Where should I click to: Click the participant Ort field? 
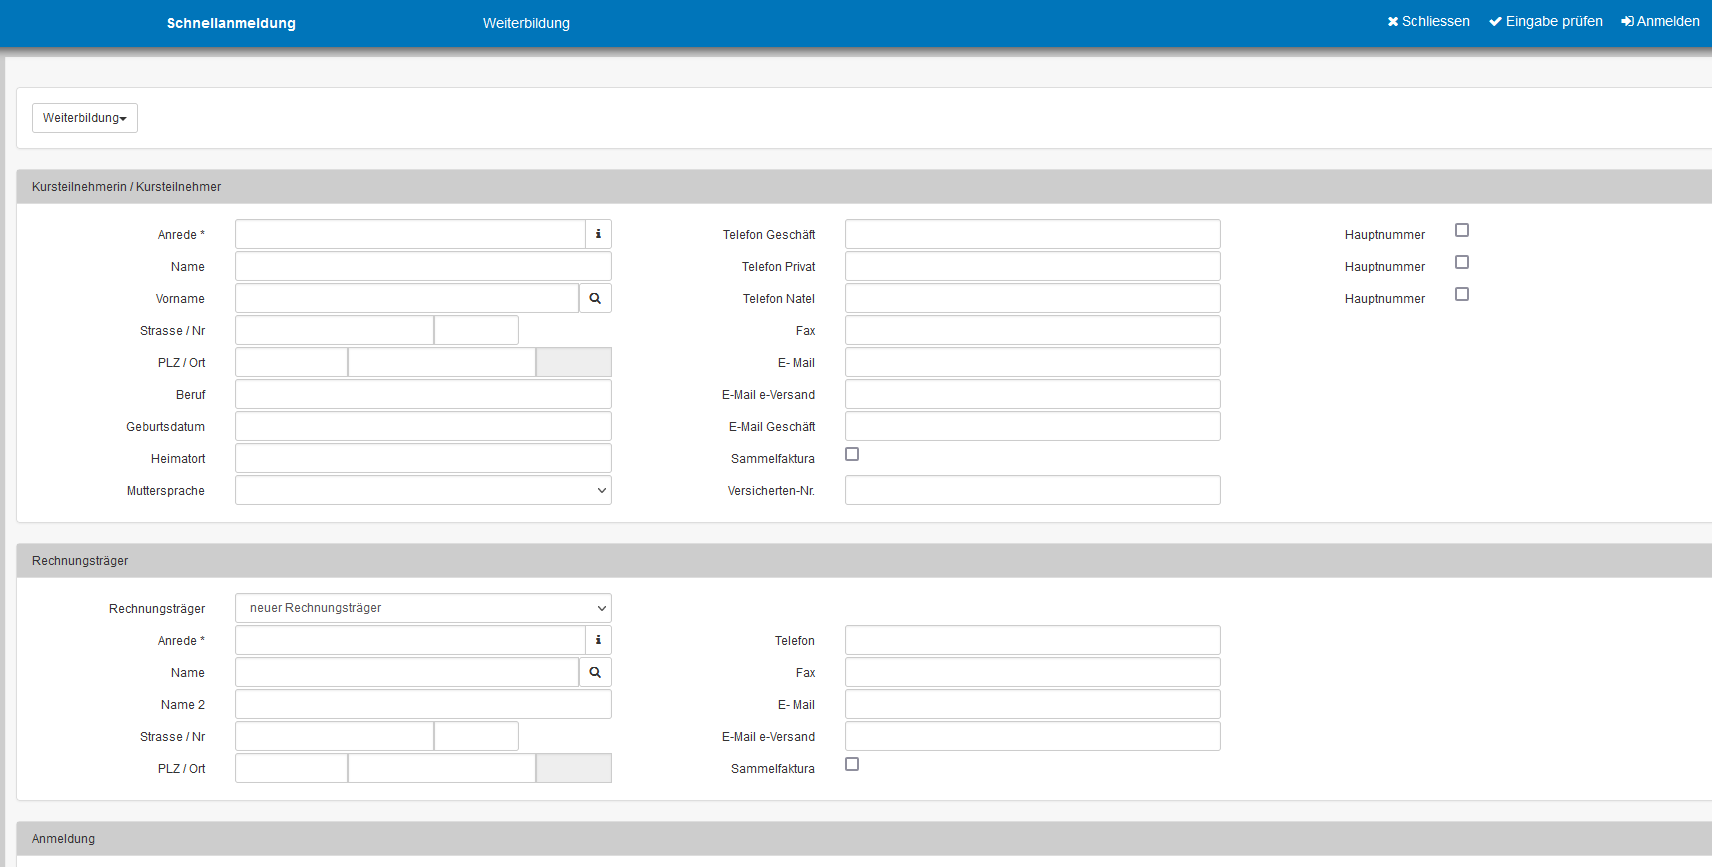pos(442,362)
